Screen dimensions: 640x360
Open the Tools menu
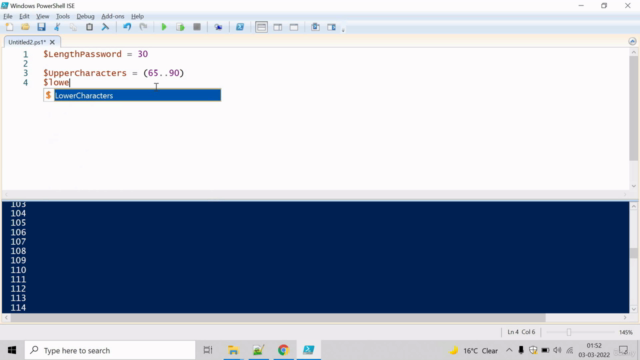62,16
